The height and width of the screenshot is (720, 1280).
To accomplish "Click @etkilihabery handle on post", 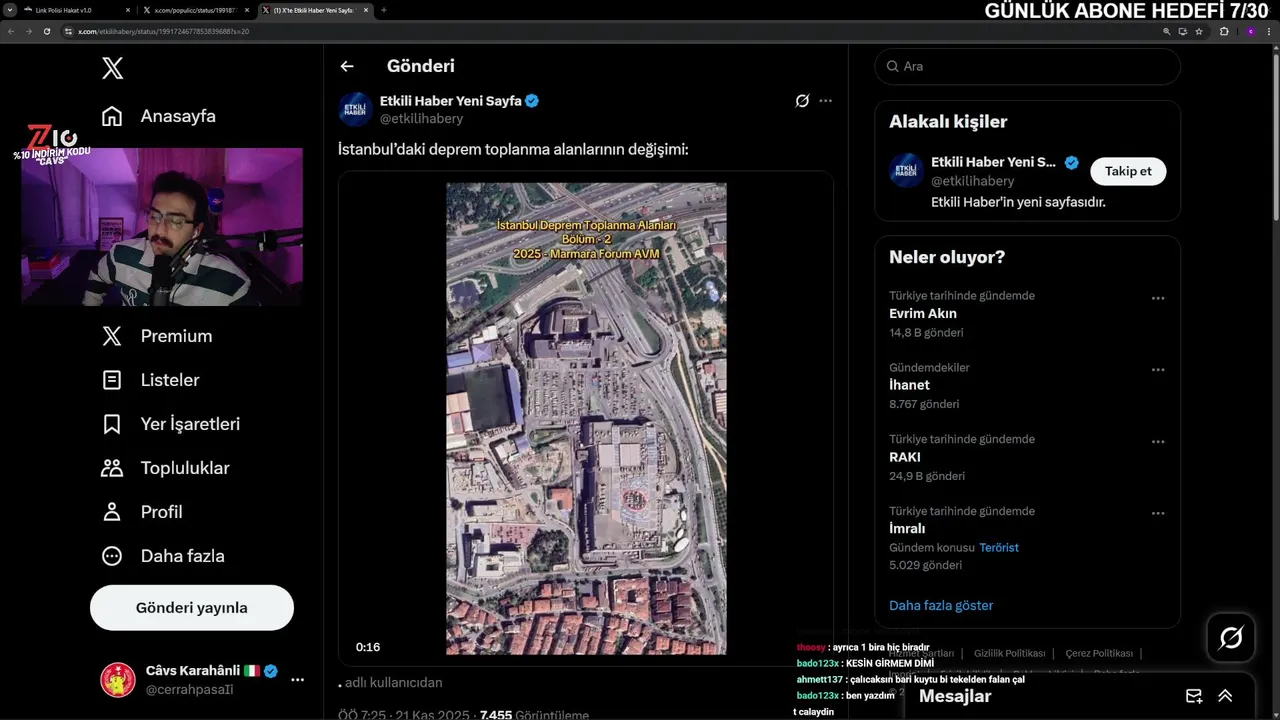I will tap(421, 119).
